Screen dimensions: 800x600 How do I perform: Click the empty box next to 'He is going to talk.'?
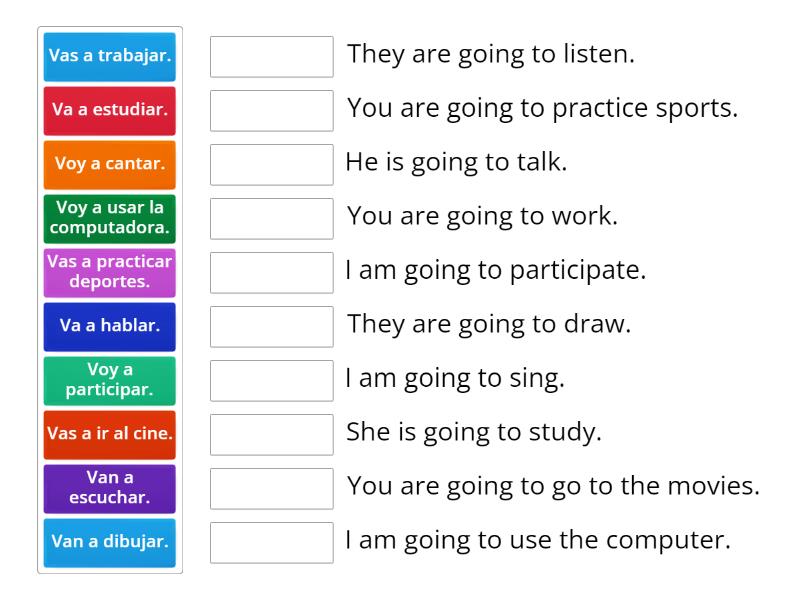click(x=272, y=165)
